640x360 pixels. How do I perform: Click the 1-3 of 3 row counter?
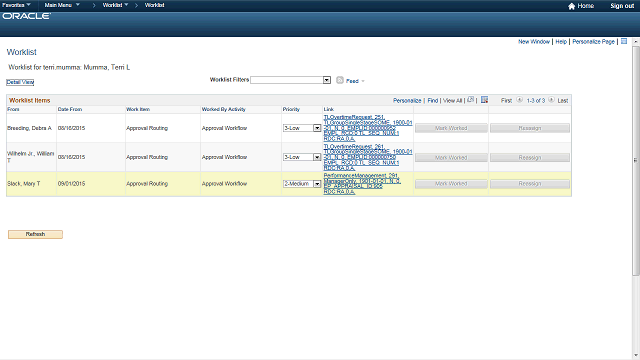536,100
